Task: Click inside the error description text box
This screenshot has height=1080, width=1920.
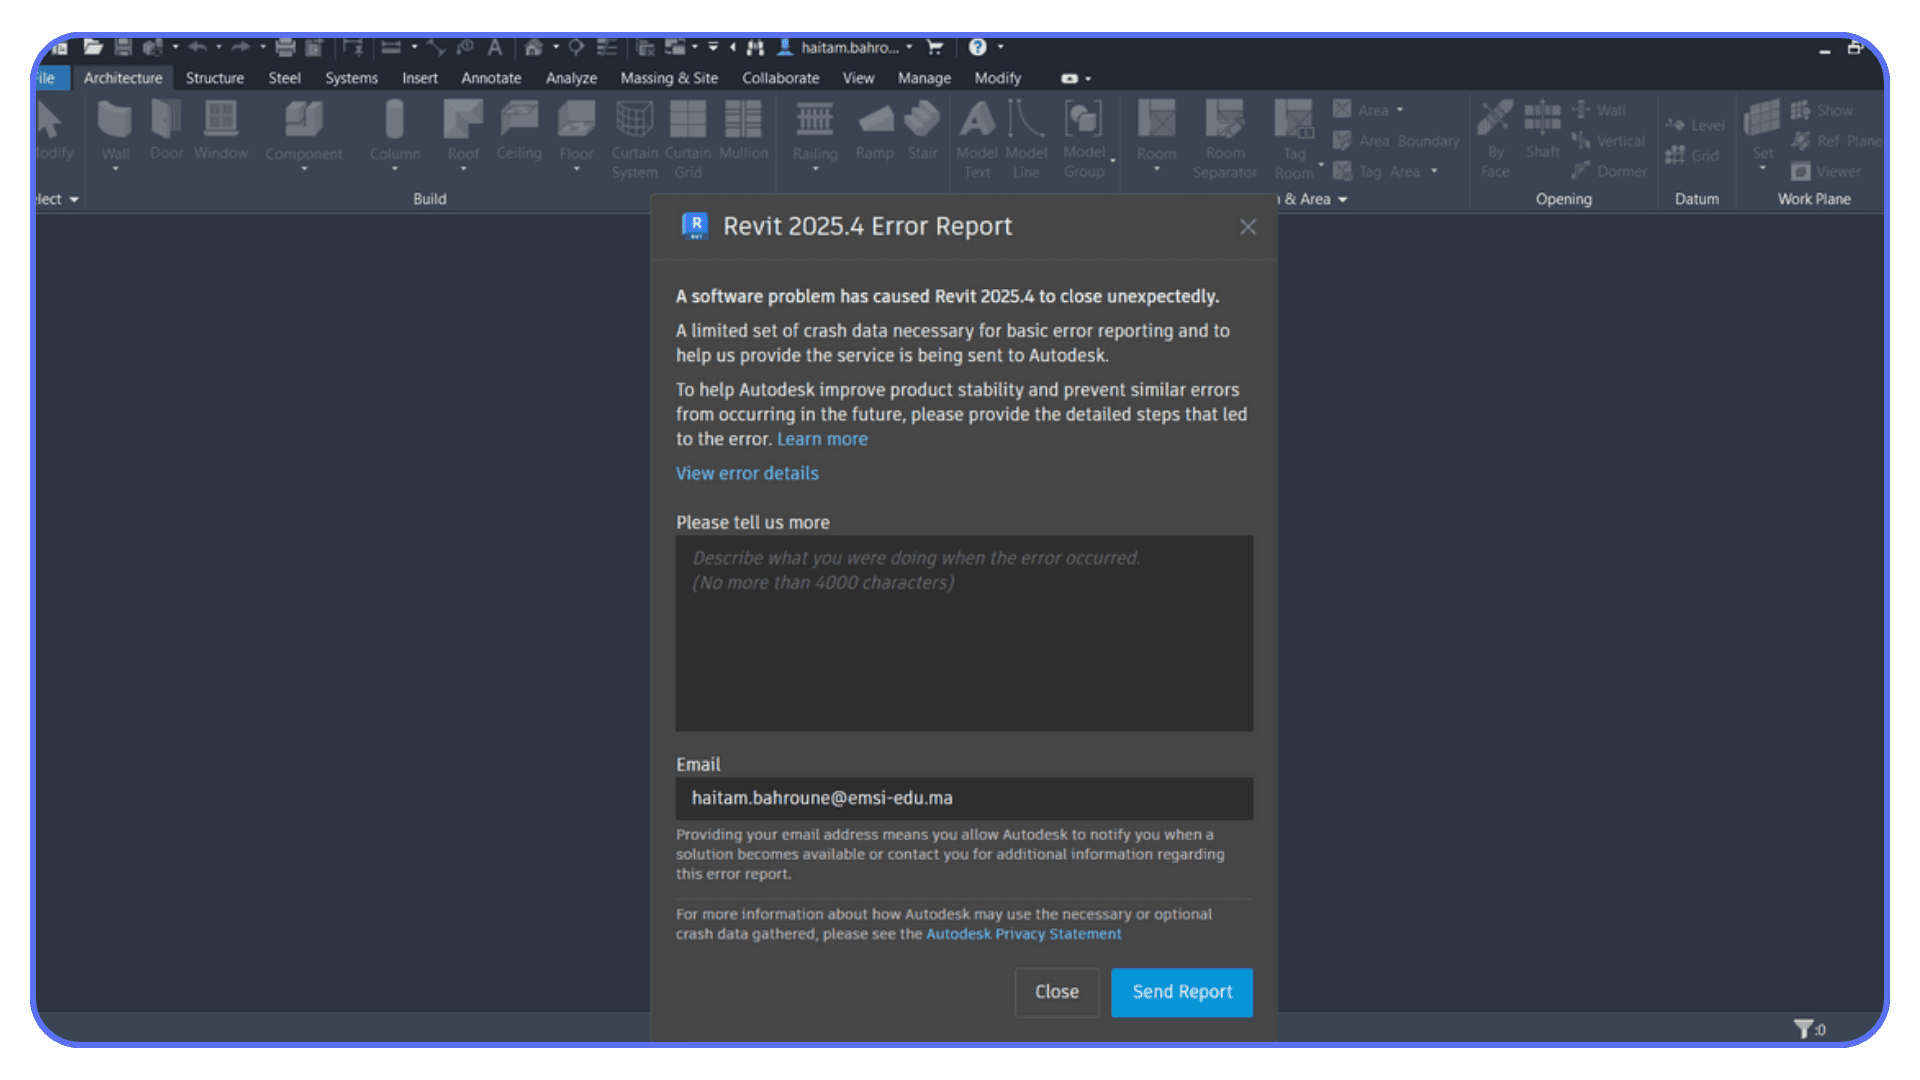Action: point(963,633)
